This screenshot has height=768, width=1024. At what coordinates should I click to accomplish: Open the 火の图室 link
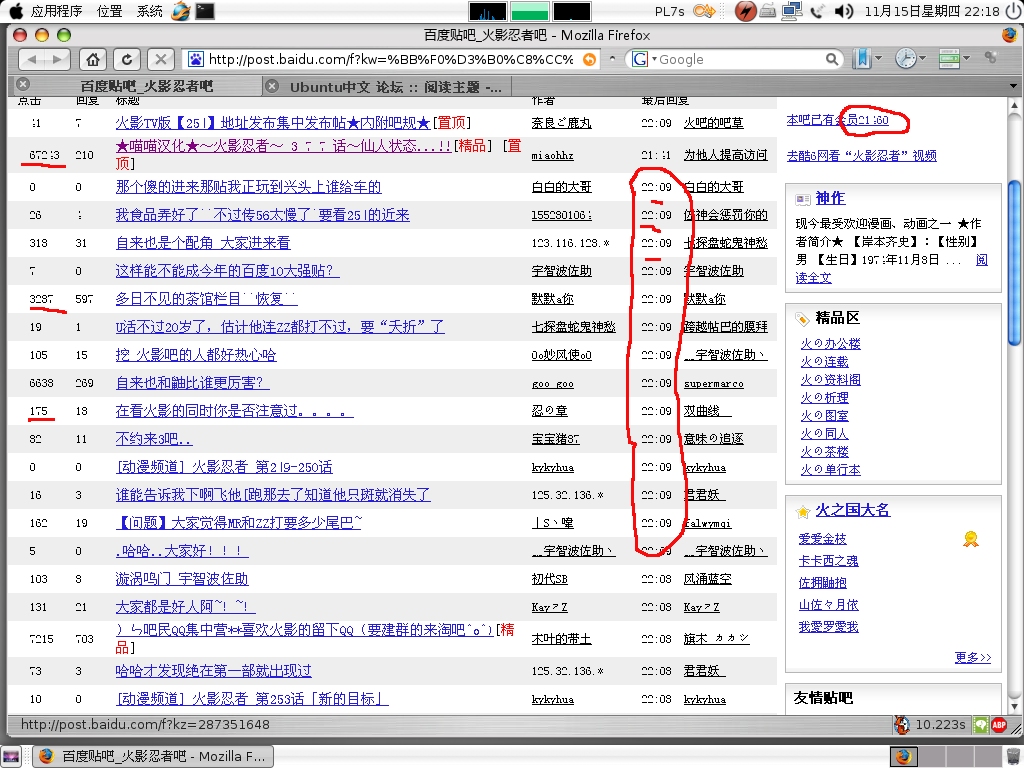[824, 415]
